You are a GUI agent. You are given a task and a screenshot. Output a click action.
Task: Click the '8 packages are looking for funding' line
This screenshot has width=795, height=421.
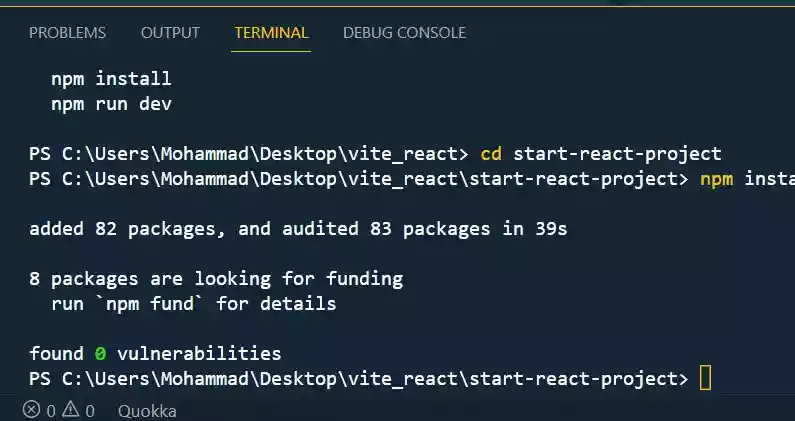coord(216,279)
